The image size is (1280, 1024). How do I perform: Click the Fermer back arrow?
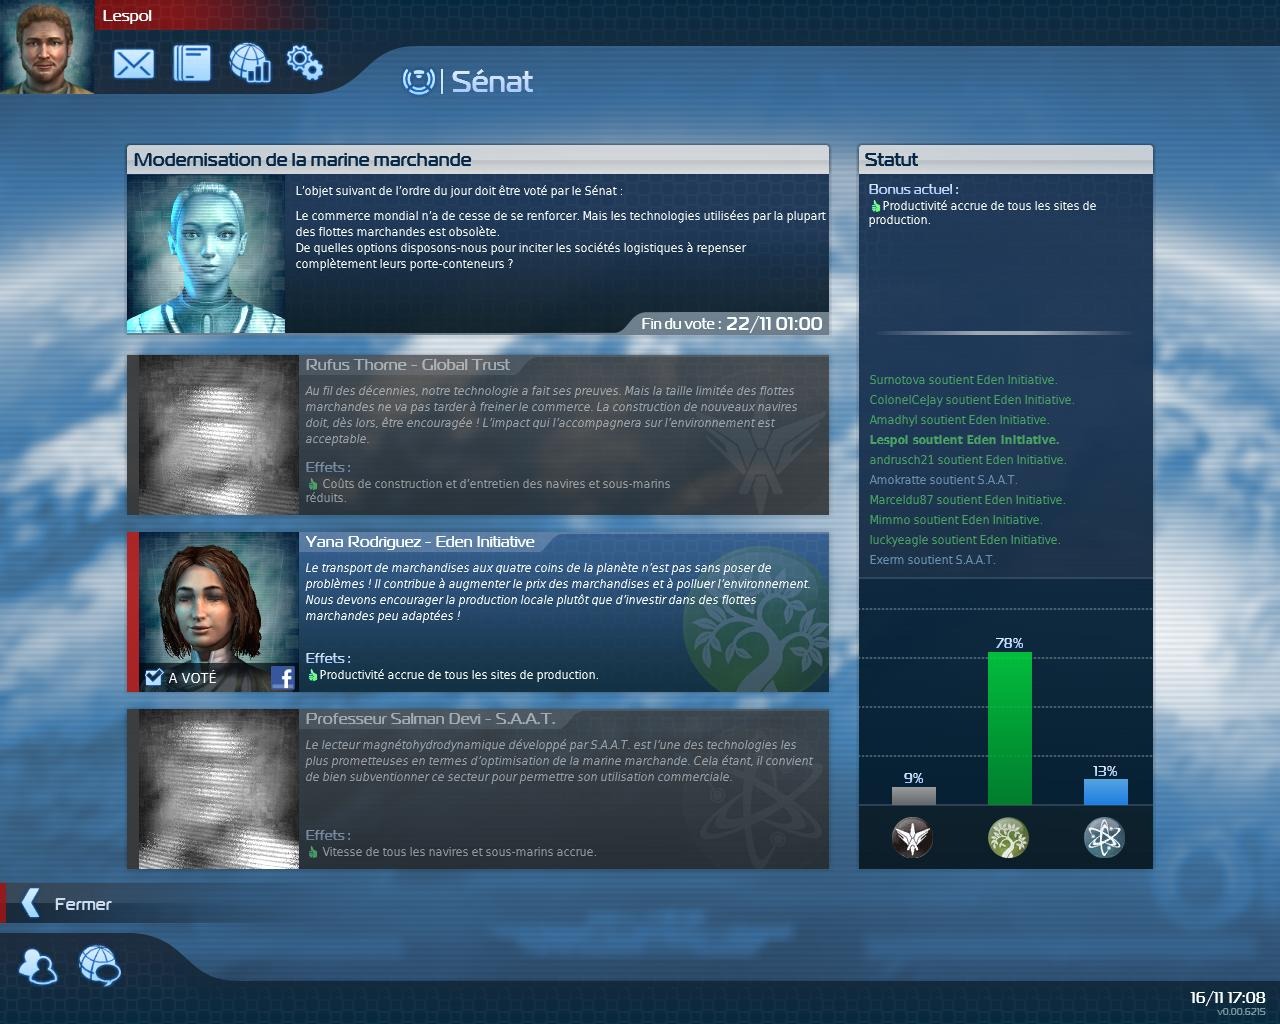31,904
